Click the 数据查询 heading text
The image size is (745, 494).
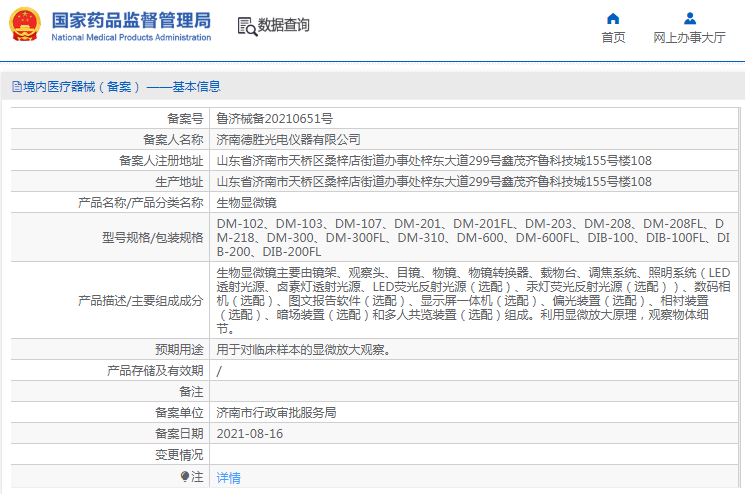coord(284,26)
